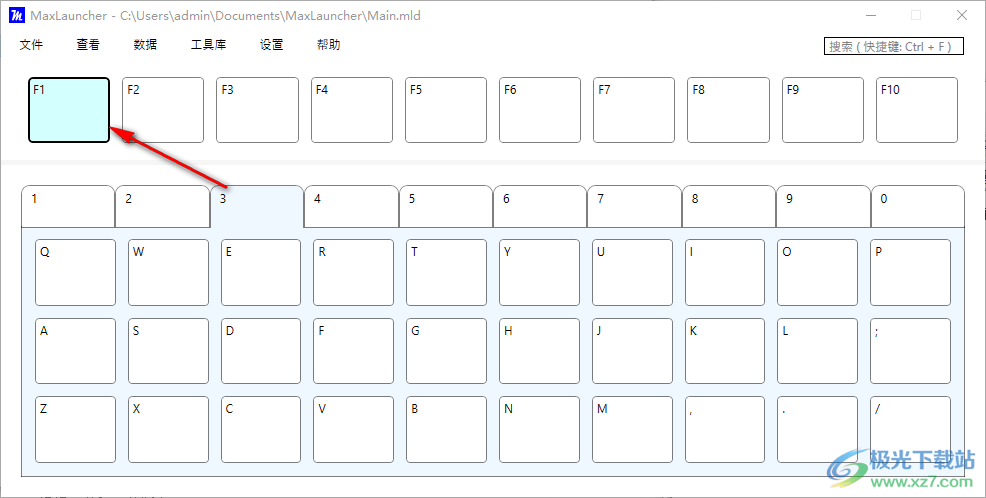Open the 文件 menu
Screen dimensions: 986x498
click(x=31, y=45)
